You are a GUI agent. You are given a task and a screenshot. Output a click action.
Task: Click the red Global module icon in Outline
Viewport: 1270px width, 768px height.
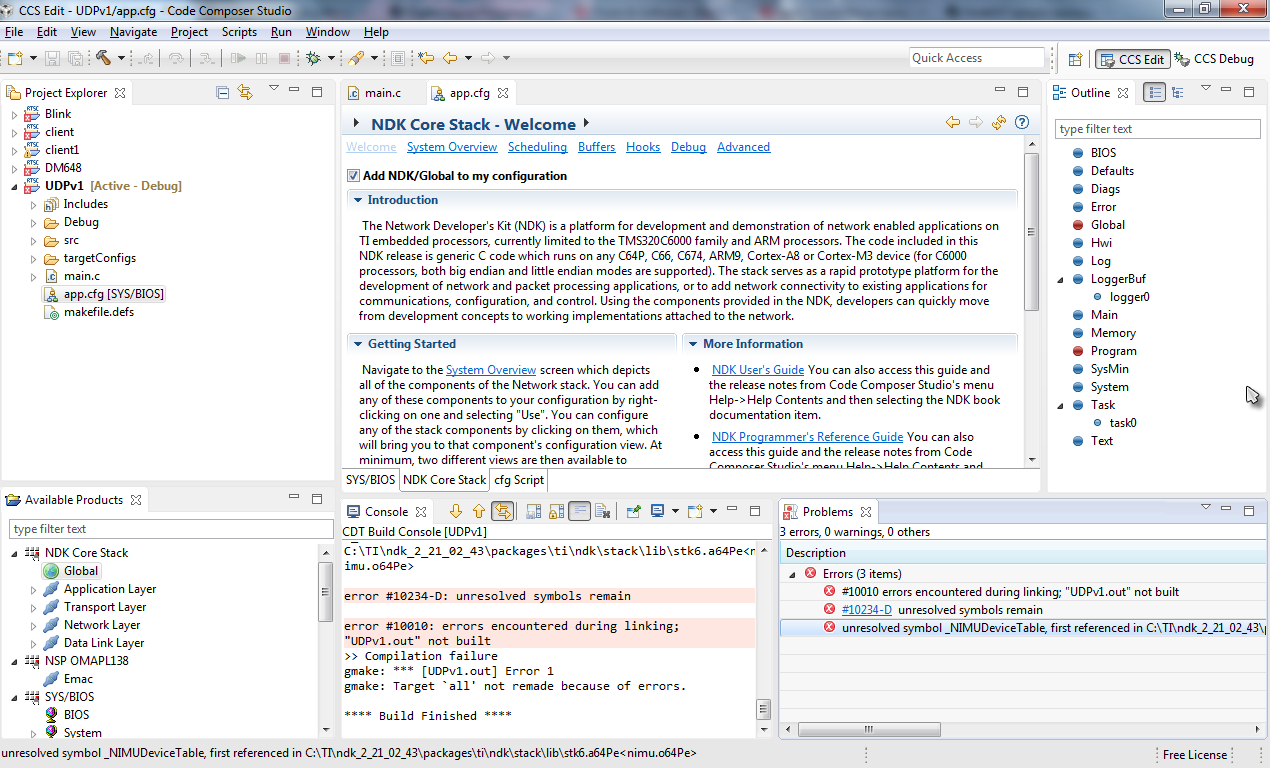1078,225
